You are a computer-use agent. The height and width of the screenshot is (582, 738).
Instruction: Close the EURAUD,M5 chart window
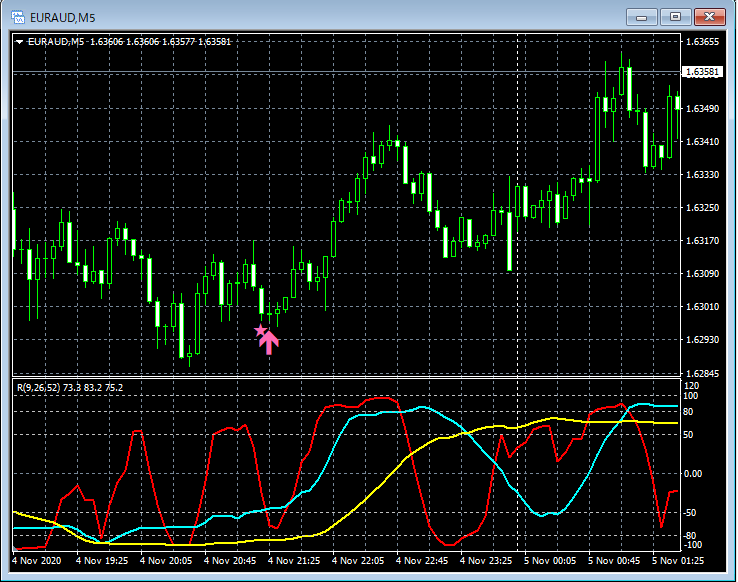[x=709, y=17]
